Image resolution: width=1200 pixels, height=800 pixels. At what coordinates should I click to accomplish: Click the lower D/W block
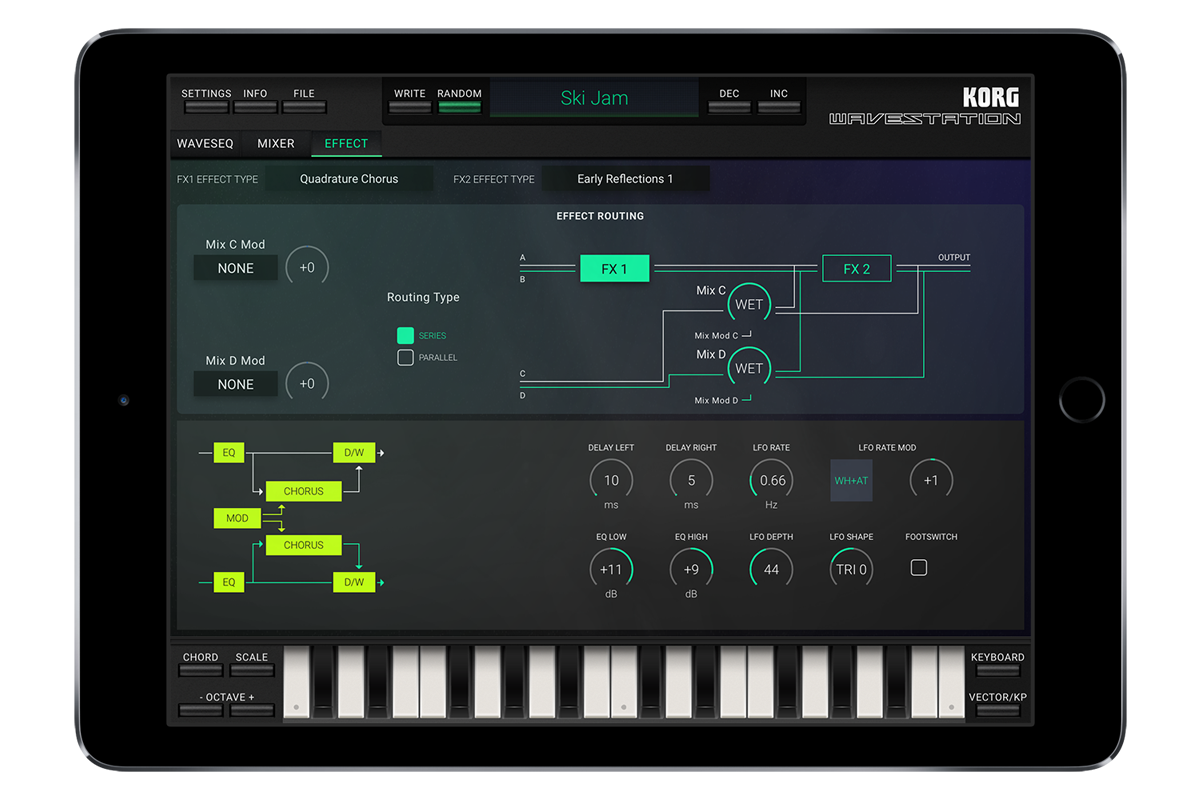click(354, 582)
